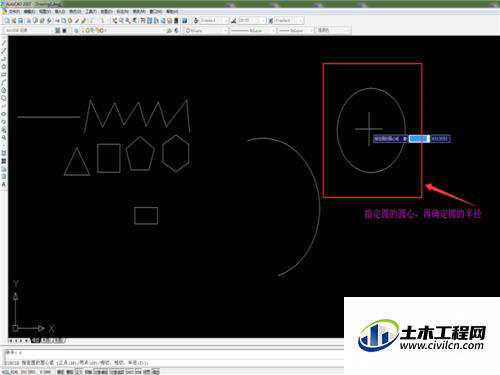Click the Plot icon
Viewport: 500px width, 375px height.
click(29, 21)
